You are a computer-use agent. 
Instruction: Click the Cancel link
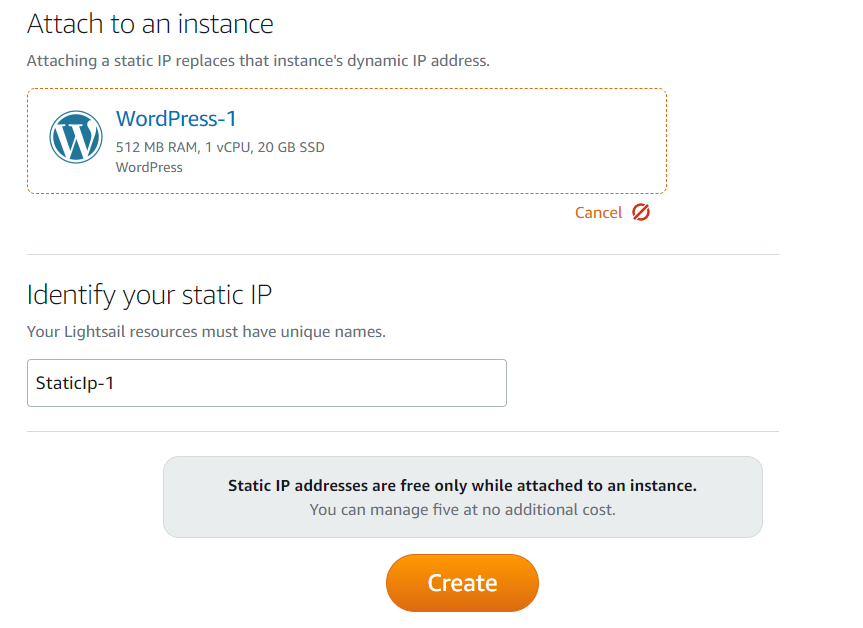[x=598, y=212]
